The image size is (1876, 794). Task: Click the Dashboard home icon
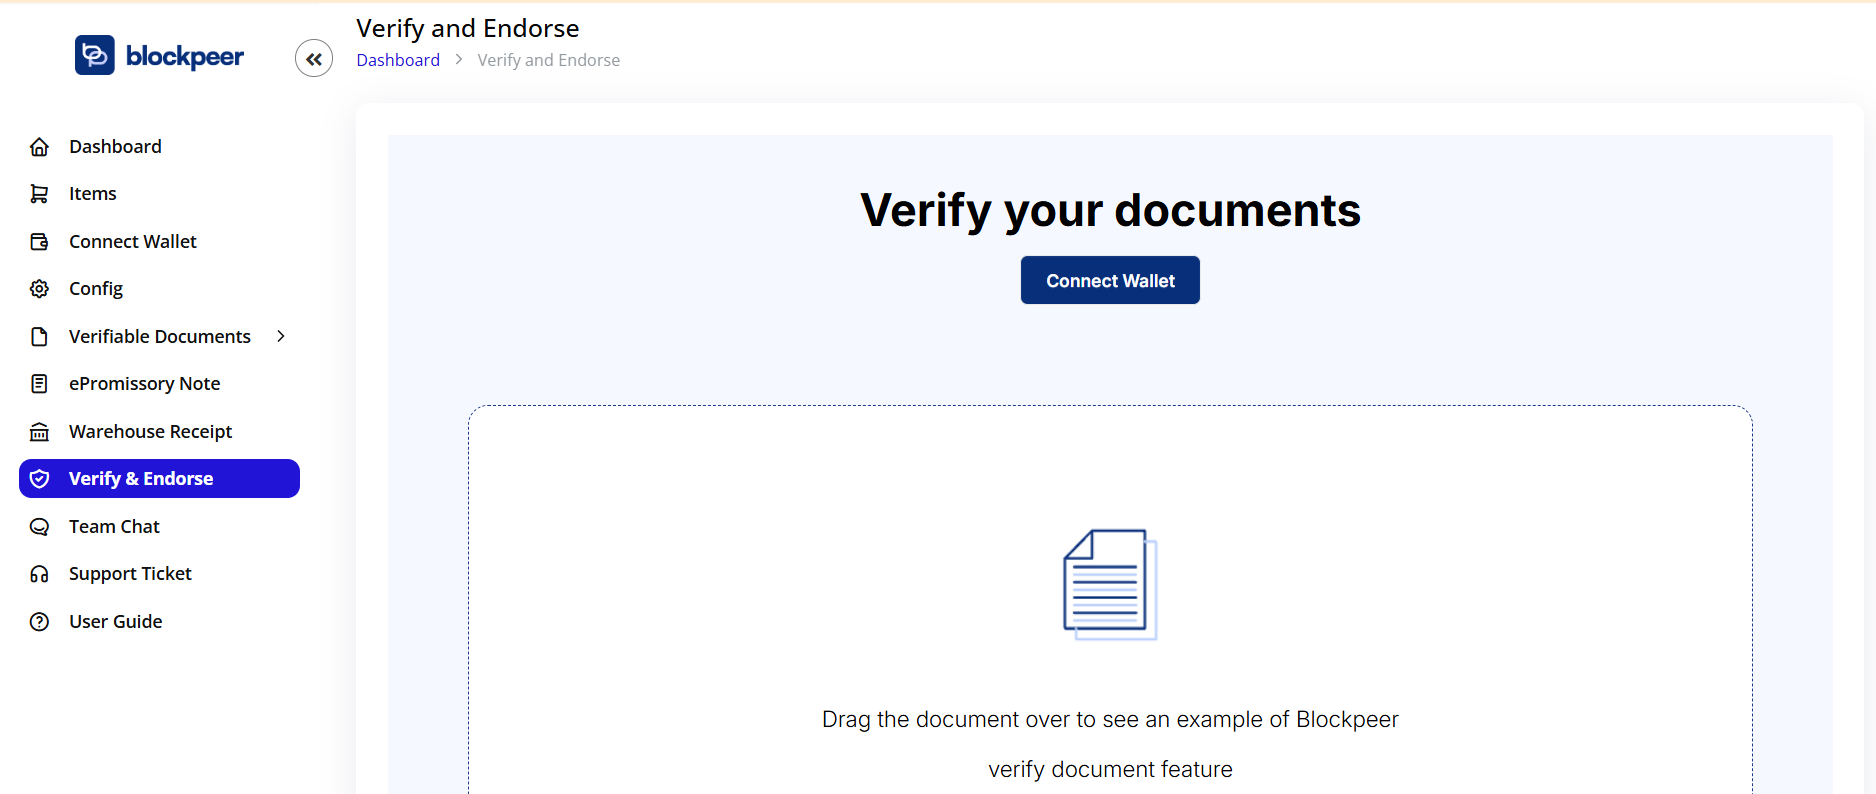39,147
